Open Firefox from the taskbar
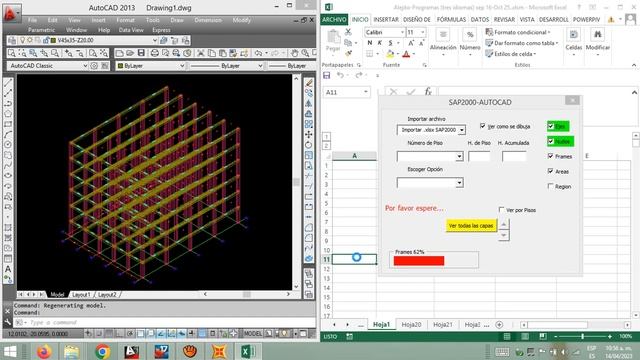This screenshot has height=360, width=640. coord(44,351)
